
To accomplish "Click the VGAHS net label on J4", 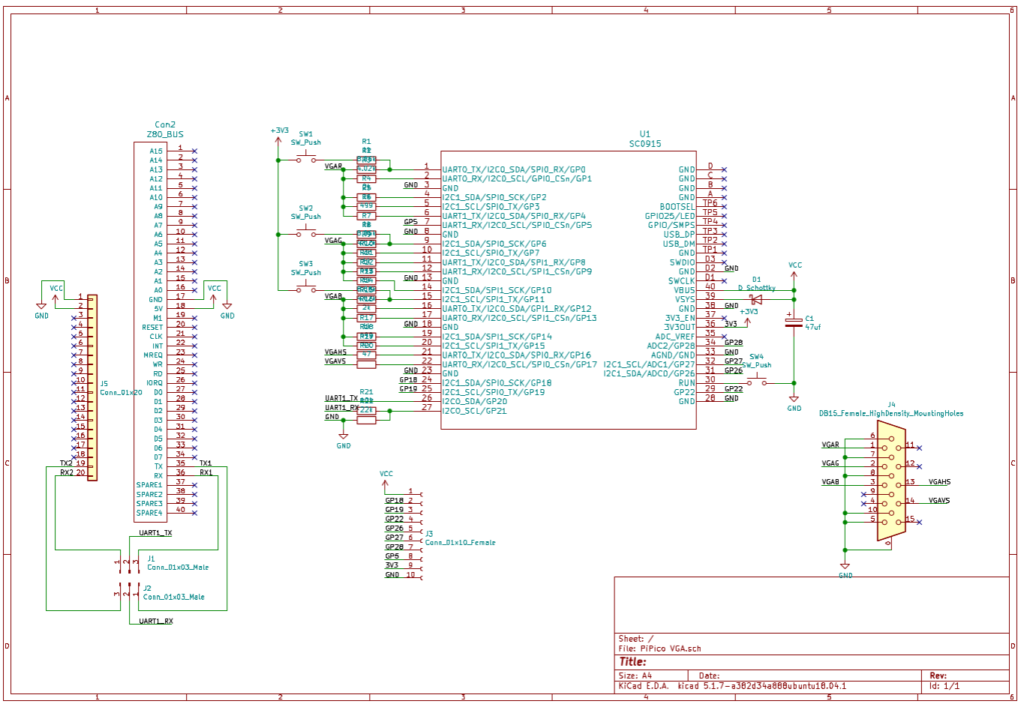I will point(939,482).
